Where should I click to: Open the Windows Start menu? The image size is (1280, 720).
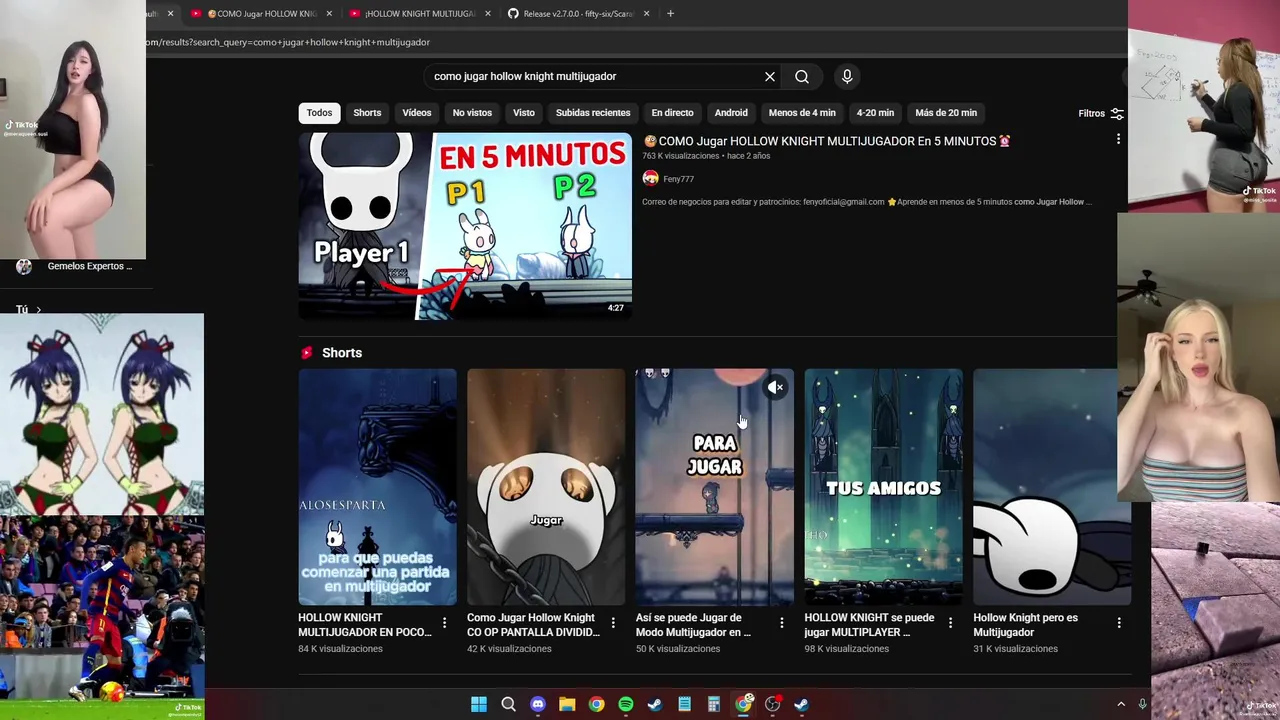479,704
